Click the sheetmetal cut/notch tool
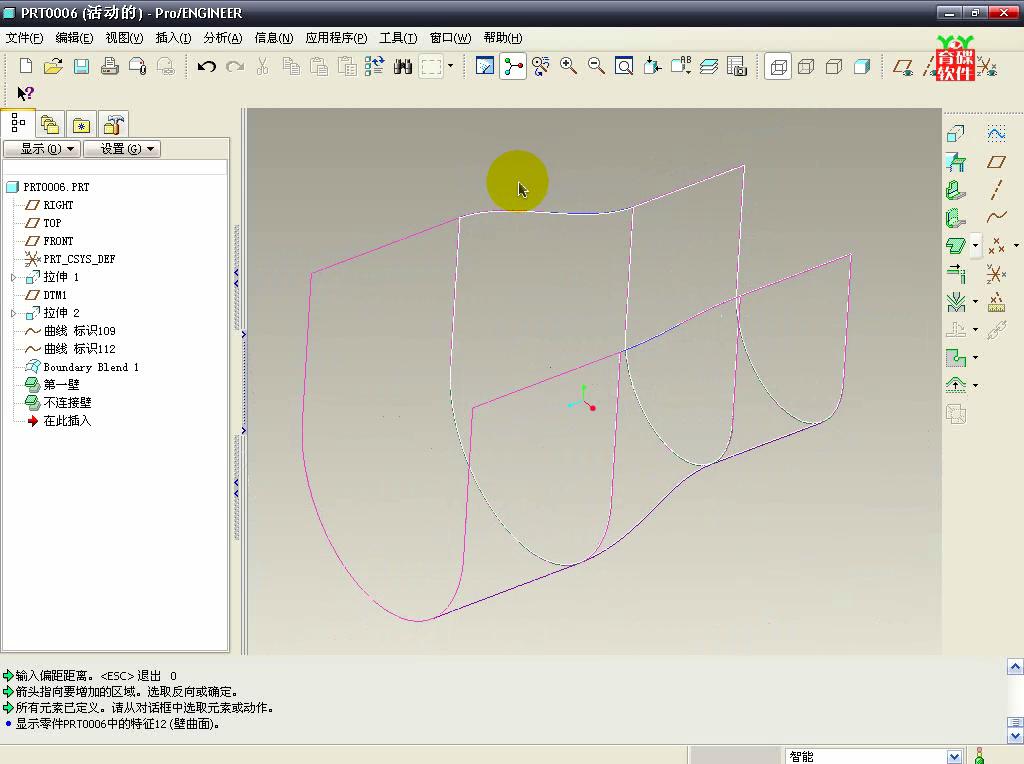The height and width of the screenshot is (764, 1024). point(955,357)
